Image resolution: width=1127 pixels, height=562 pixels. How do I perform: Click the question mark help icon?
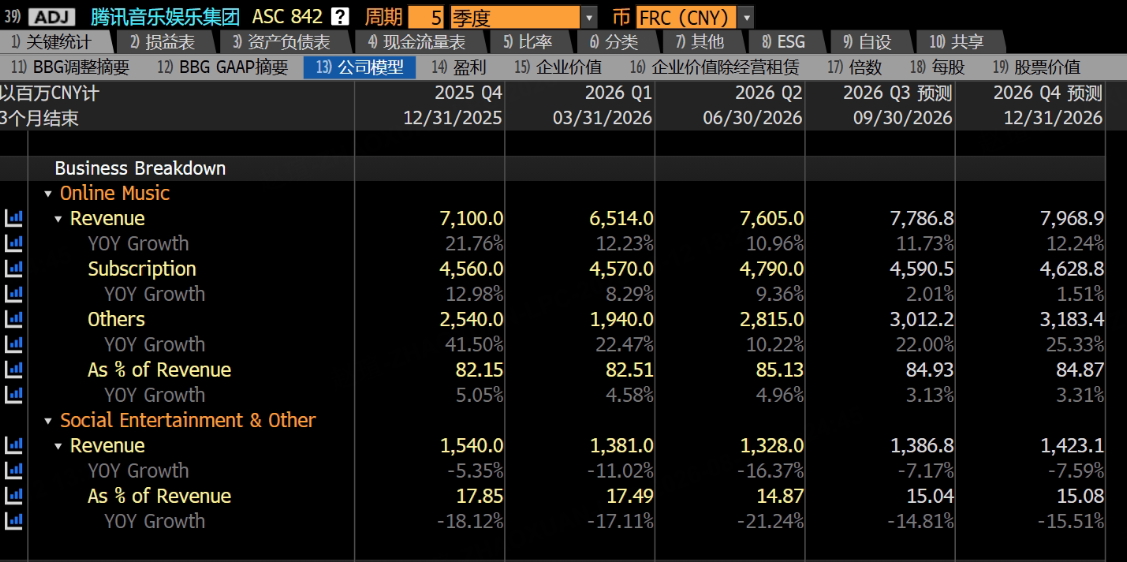click(340, 16)
